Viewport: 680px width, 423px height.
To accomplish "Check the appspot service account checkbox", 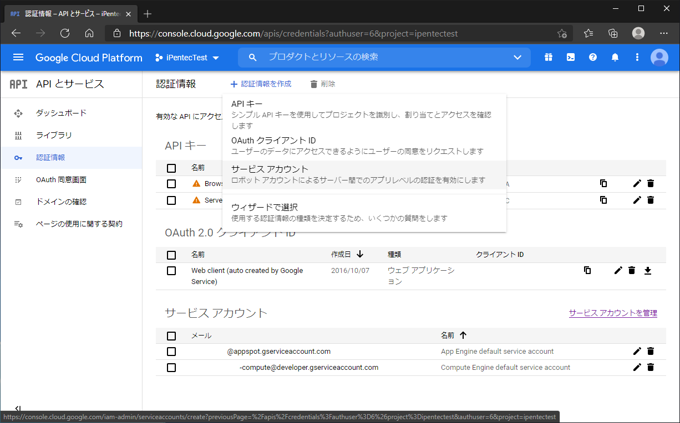I will click(x=171, y=351).
